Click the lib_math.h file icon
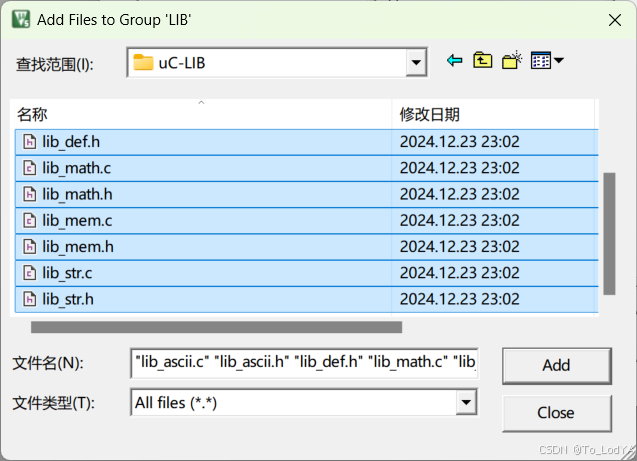The width and height of the screenshot is (637, 461). click(29, 195)
